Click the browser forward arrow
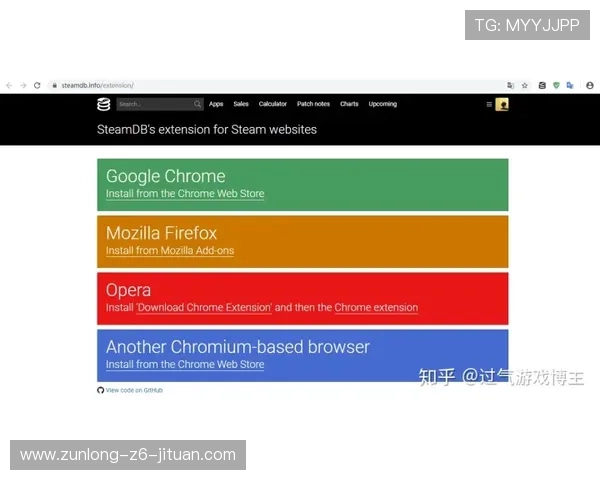600x480 pixels. pos(23,86)
